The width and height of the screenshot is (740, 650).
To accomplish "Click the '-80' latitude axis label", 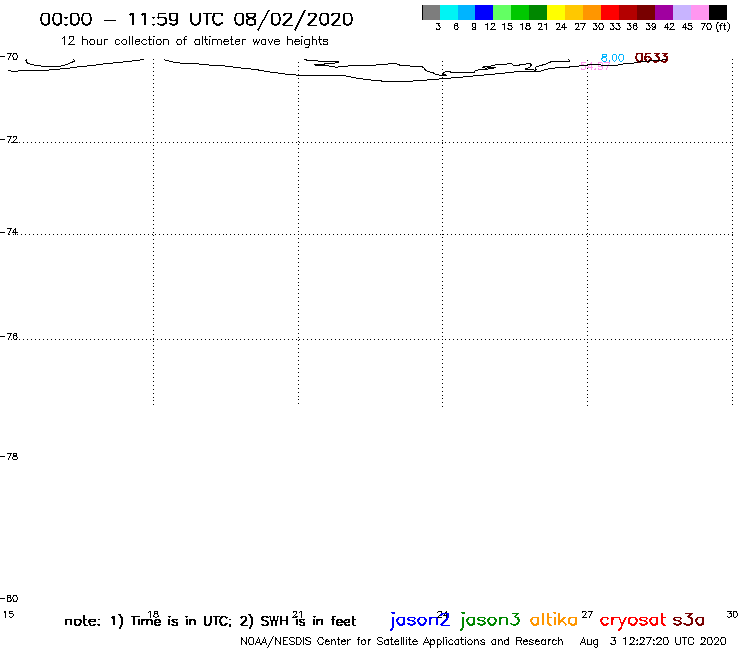I will pos(9,599).
